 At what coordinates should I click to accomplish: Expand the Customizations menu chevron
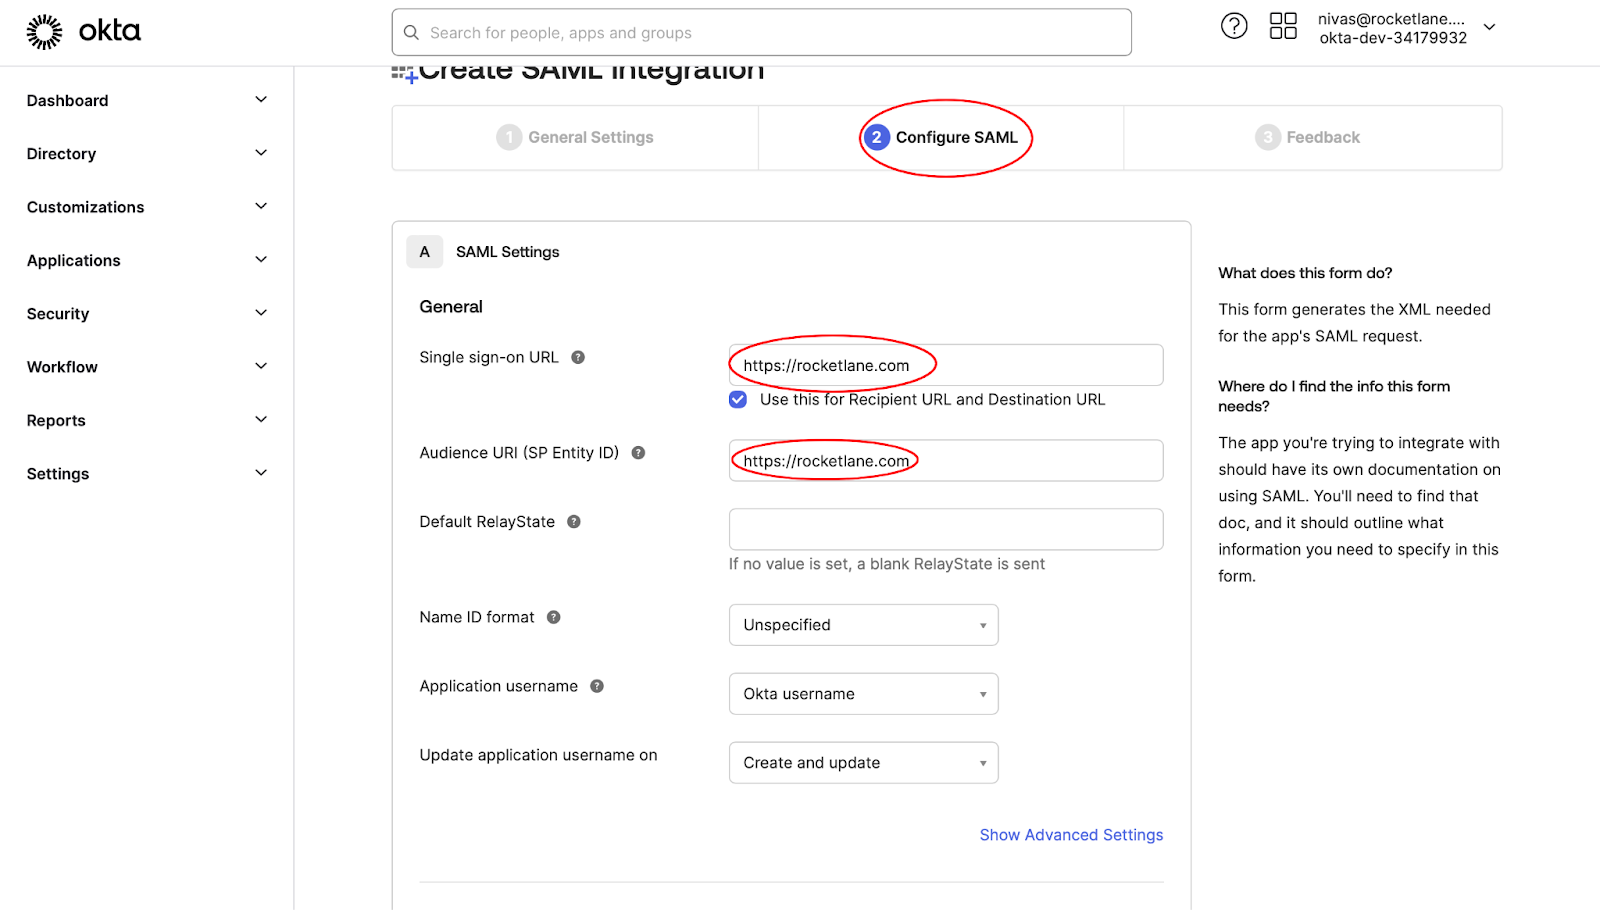point(261,206)
